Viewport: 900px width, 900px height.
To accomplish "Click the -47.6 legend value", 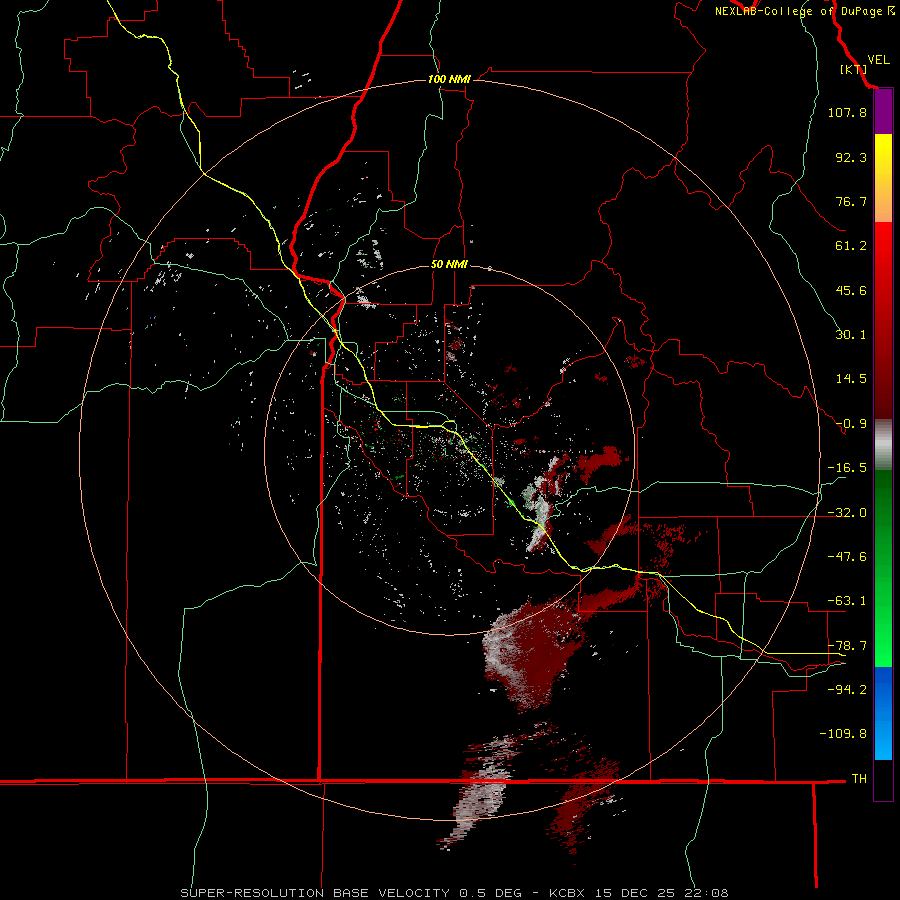I will [x=847, y=557].
